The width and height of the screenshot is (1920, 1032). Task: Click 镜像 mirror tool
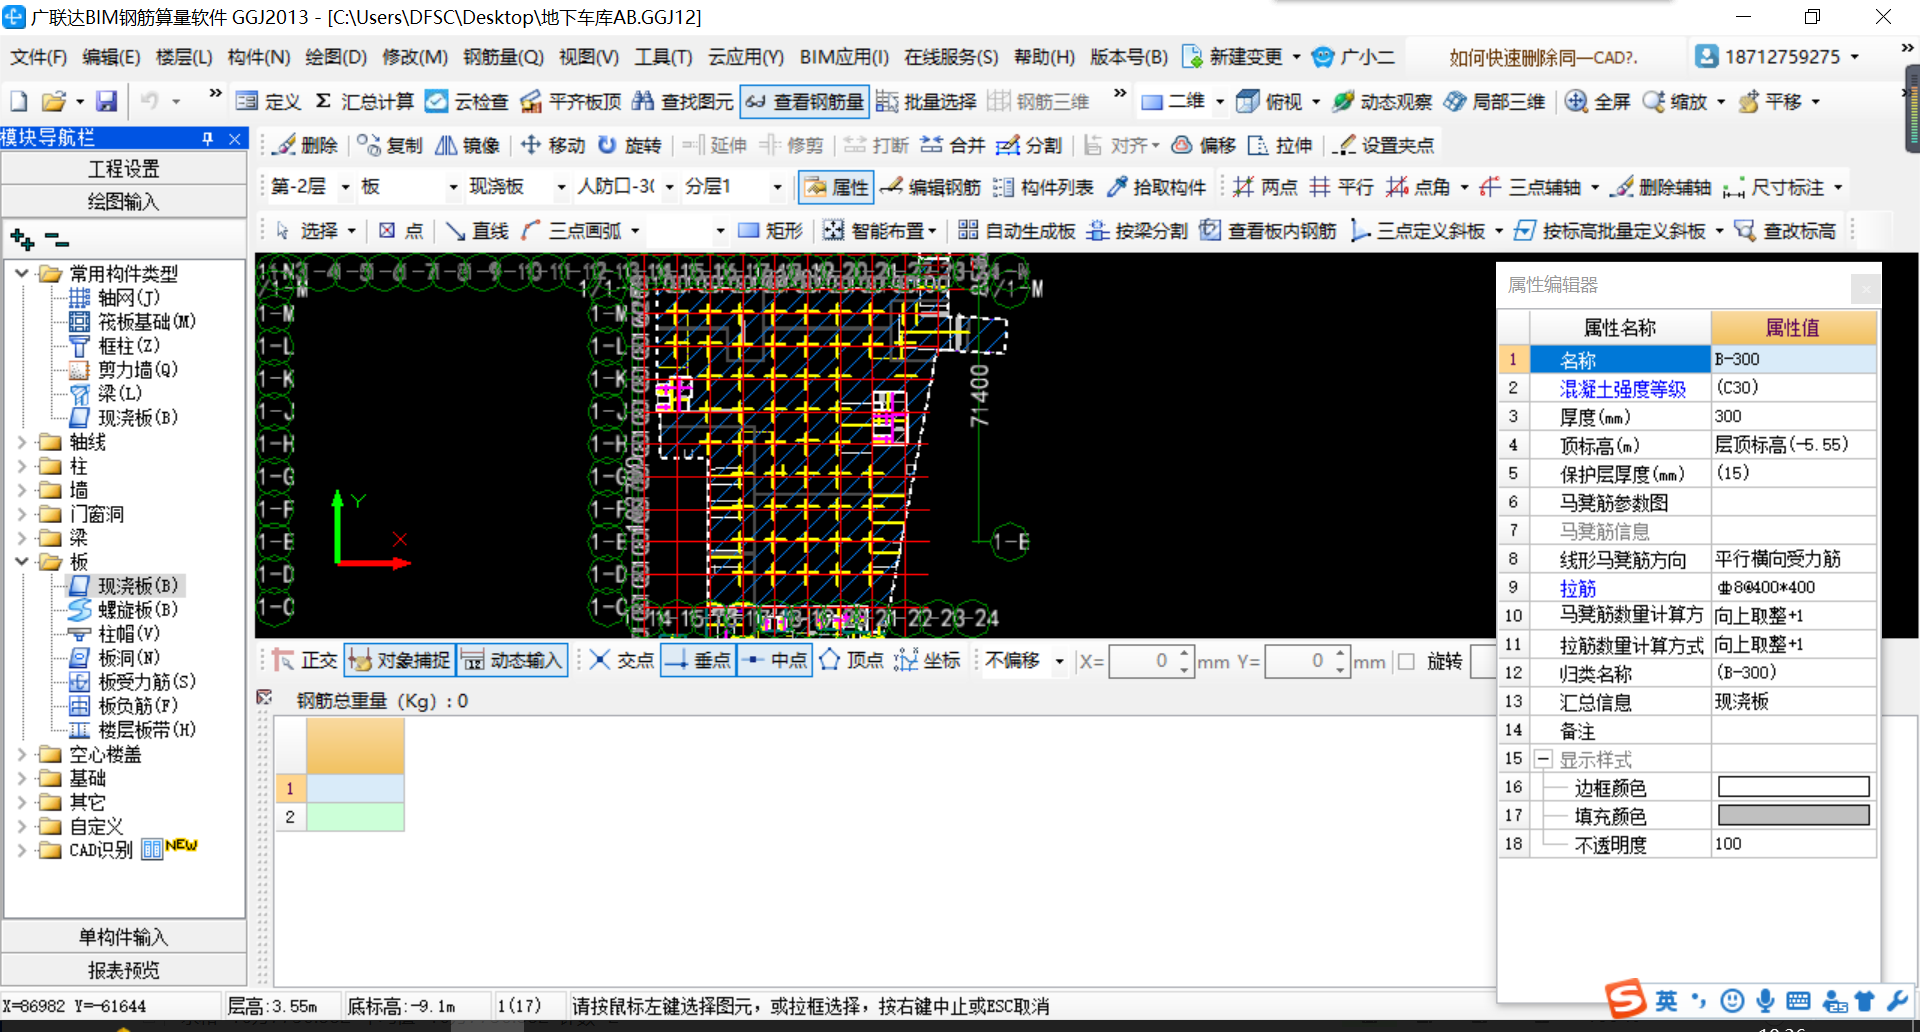[467, 145]
